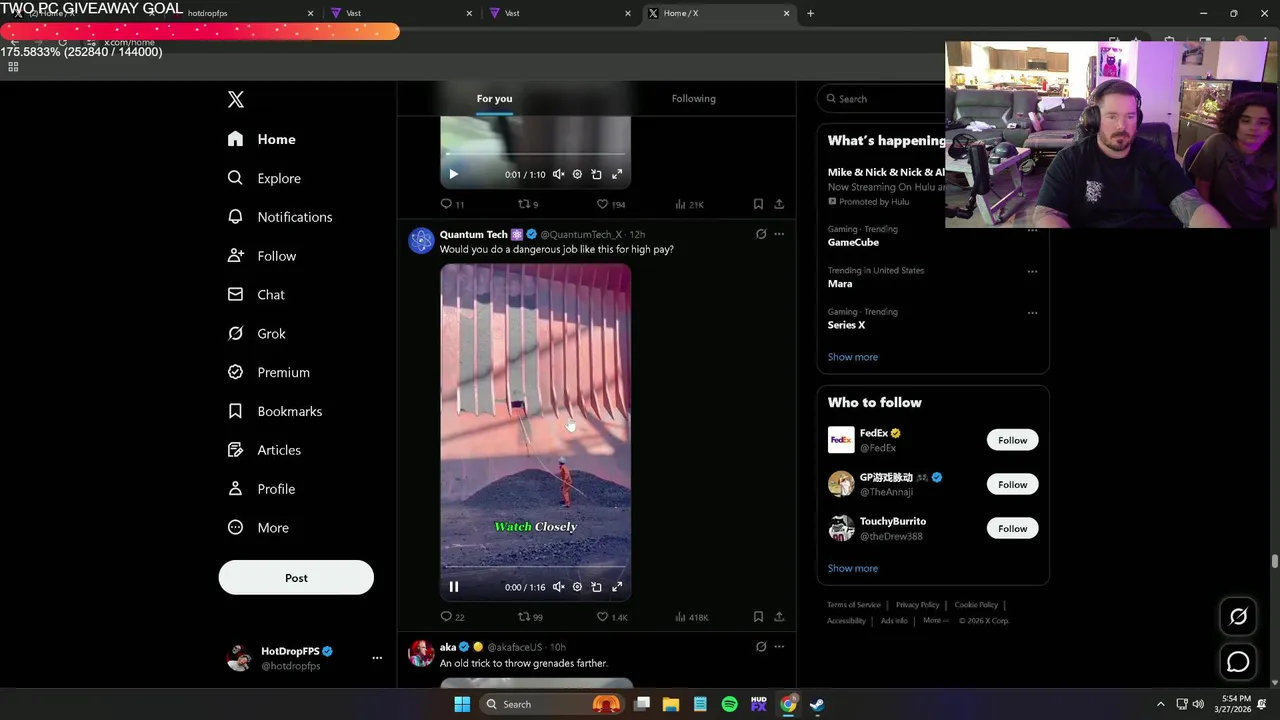
Task: Pause the Quantum Tech video
Action: [x=453, y=587]
